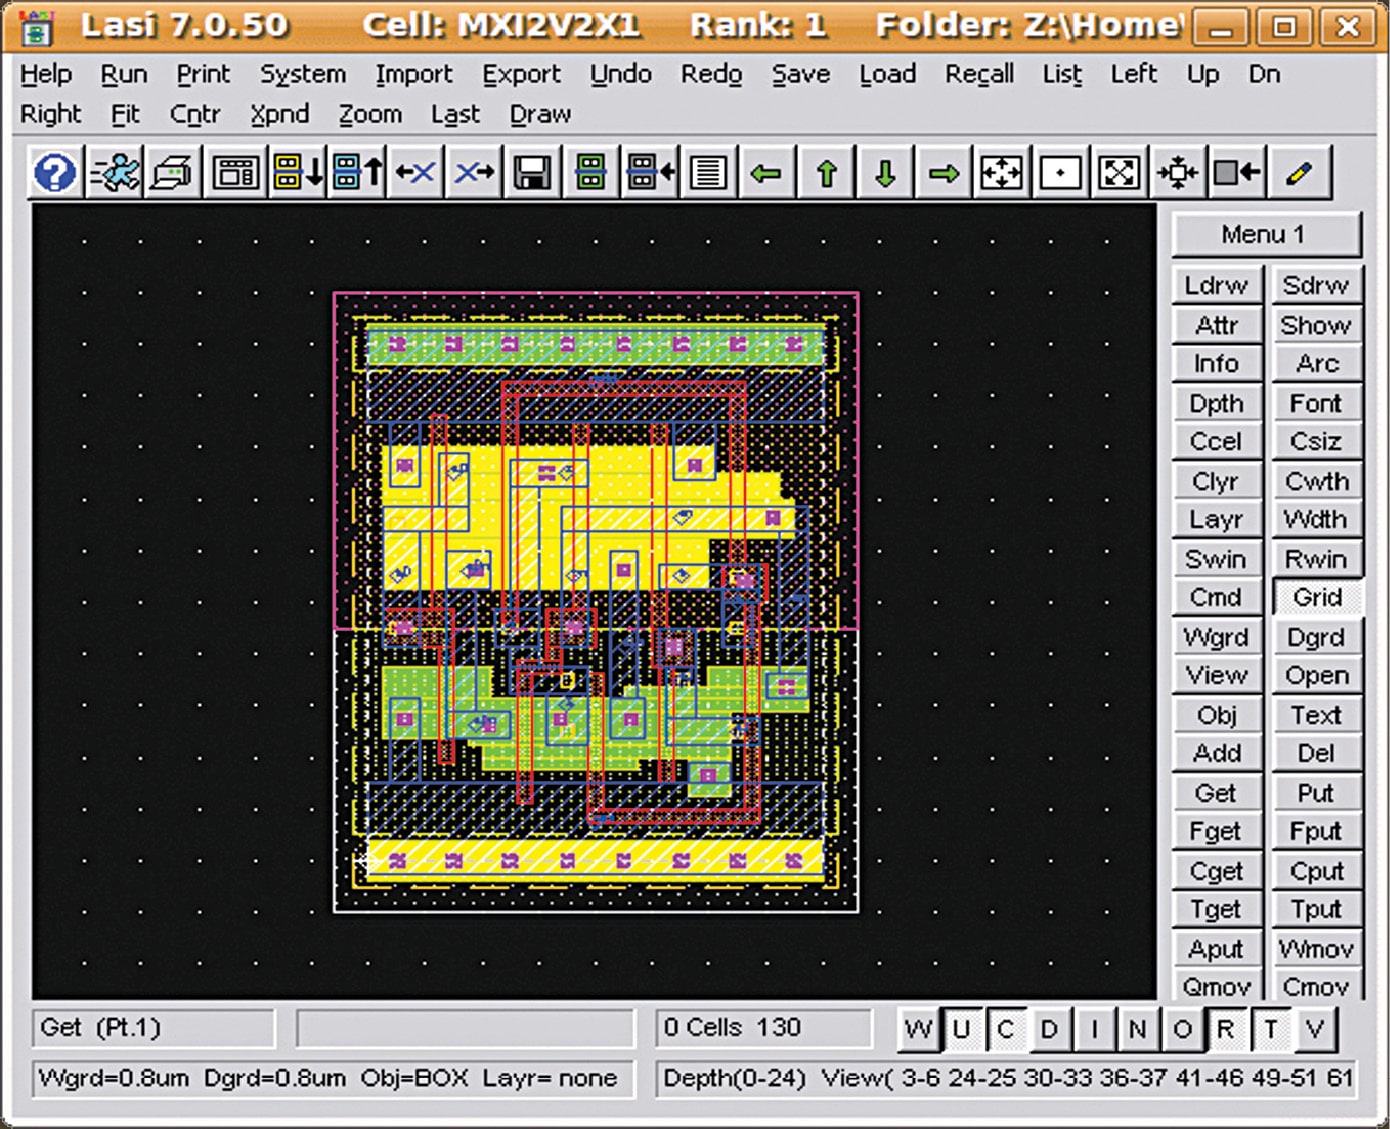Open the Zoom menu
1390x1129 pixels.
(369, 114)
